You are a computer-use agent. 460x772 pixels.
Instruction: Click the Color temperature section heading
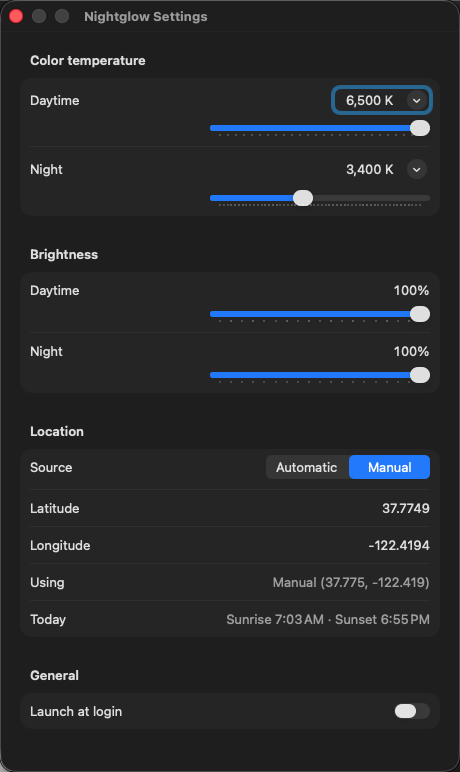pos(88,61)
